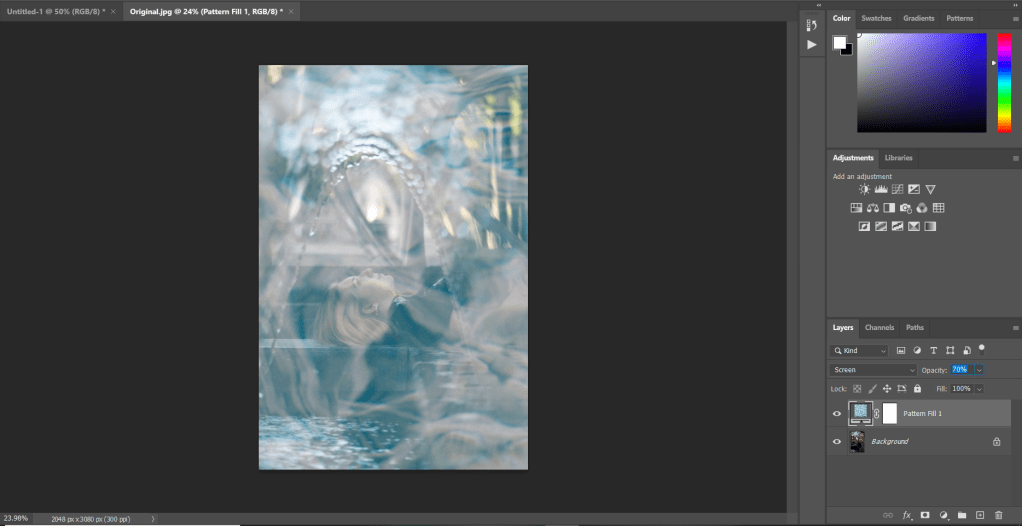Add a Photo Filter adjustment
The width and height of the screenshot is (1022, 526).
coord(905,208)
